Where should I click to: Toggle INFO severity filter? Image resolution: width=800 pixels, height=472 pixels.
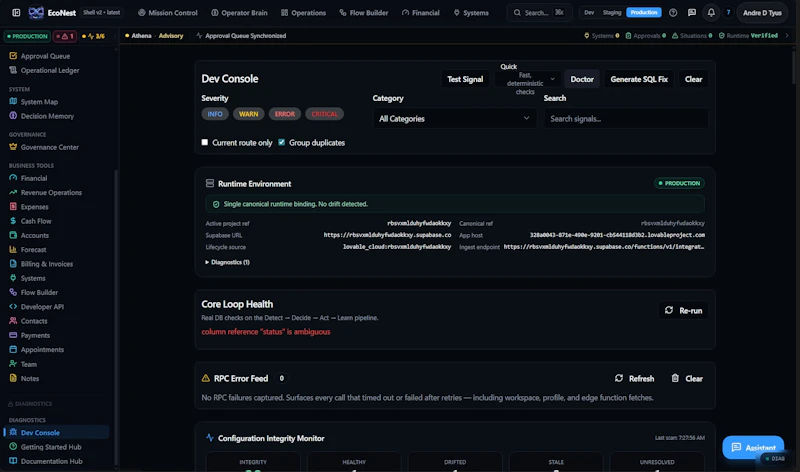click(215, 114)
